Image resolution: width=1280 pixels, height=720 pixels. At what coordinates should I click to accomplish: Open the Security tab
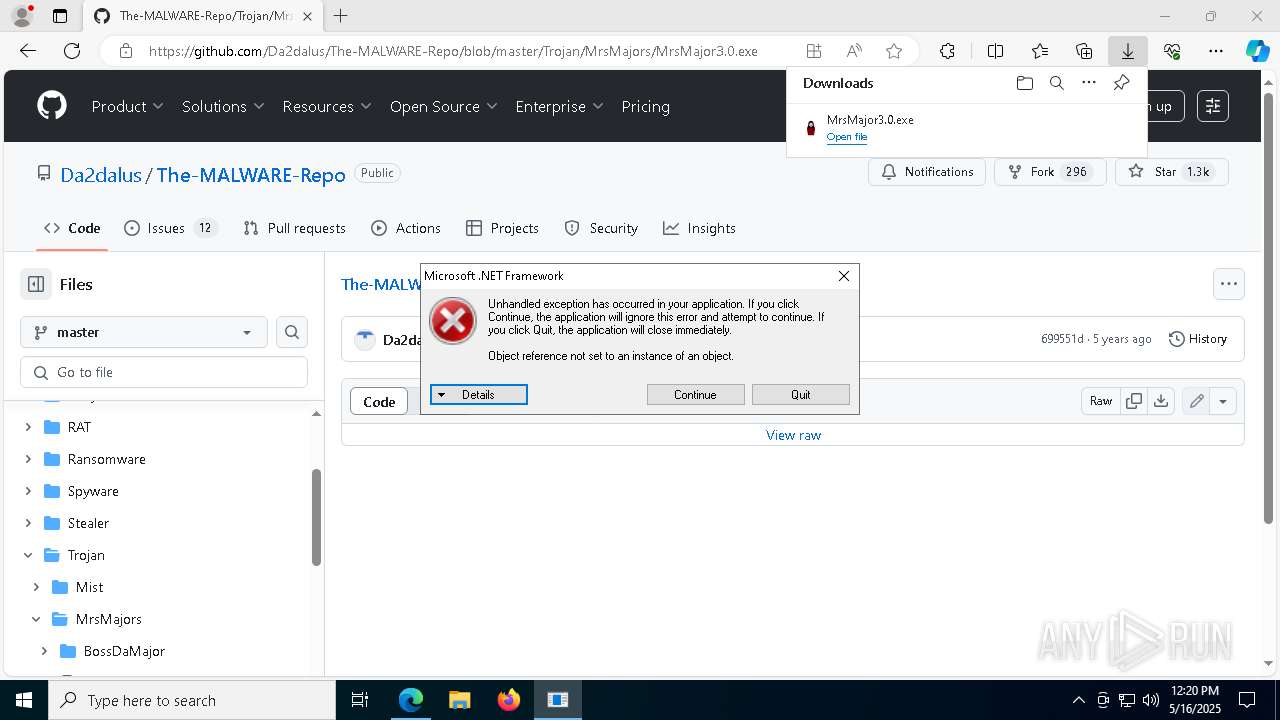(601, 228)
